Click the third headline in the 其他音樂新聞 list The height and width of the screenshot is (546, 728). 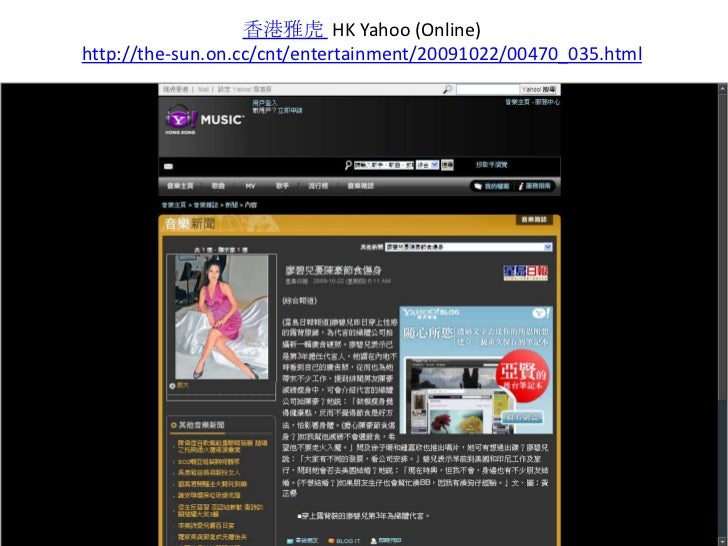pyautogui.click(x=209, y=473)
